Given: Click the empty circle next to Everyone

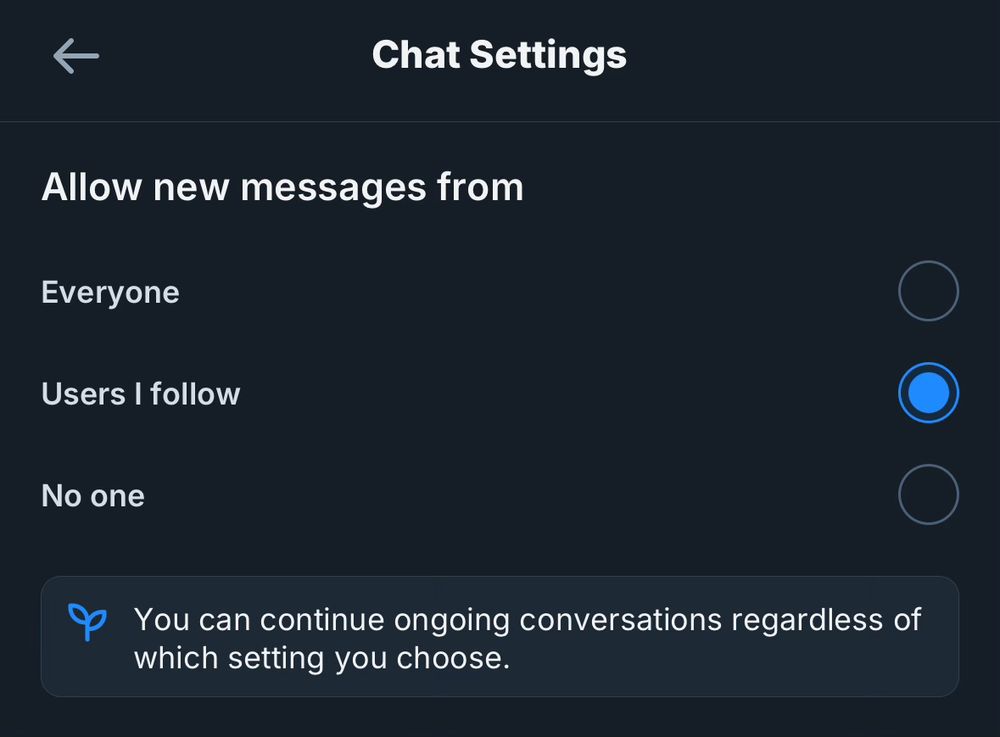Looking at the screenshot, I should click(x=928, y=291).
